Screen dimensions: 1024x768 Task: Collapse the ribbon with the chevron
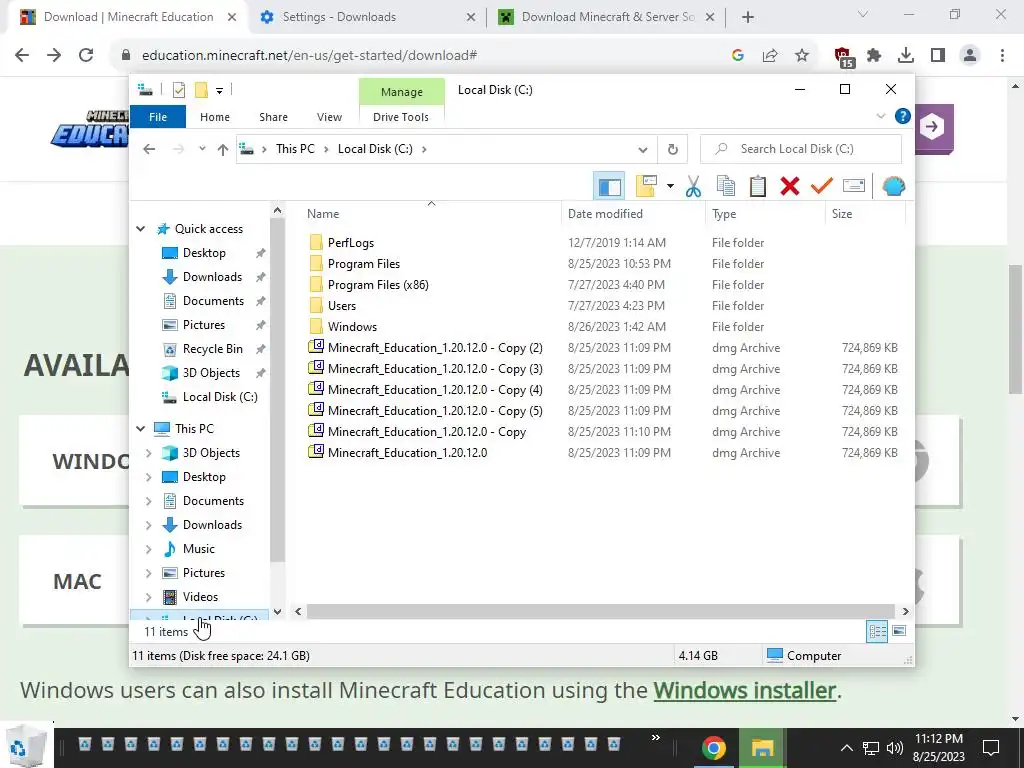click(x=881, y=116)
